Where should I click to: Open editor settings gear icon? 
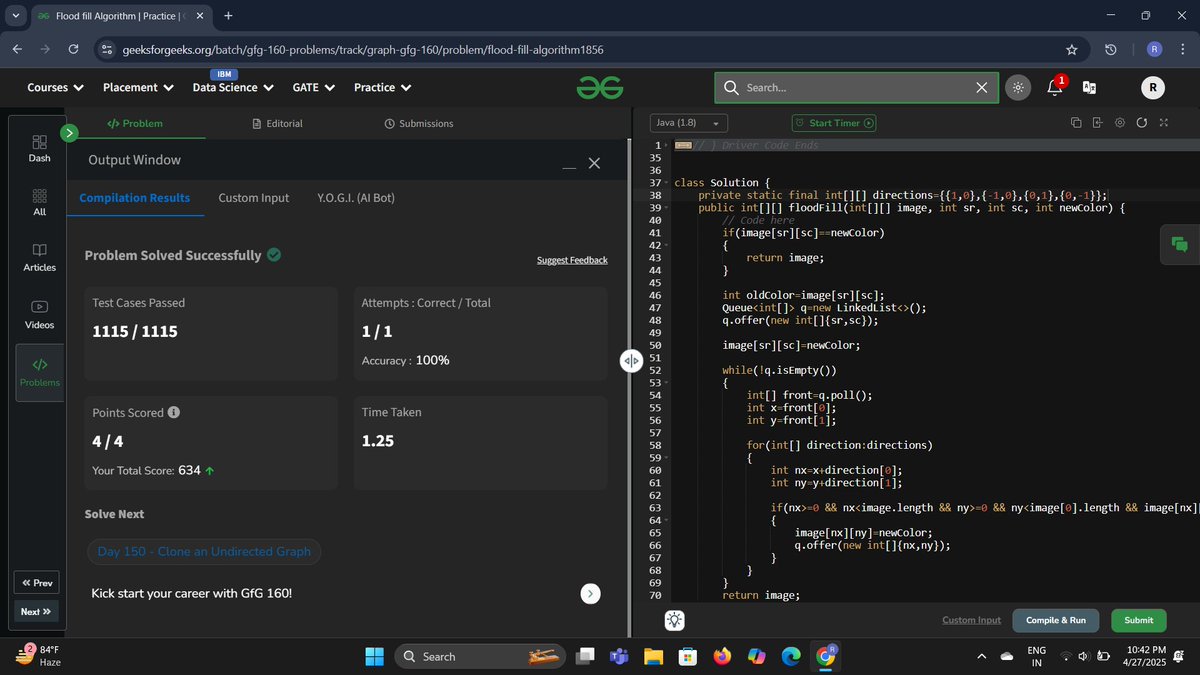(x=1119, y=123)
